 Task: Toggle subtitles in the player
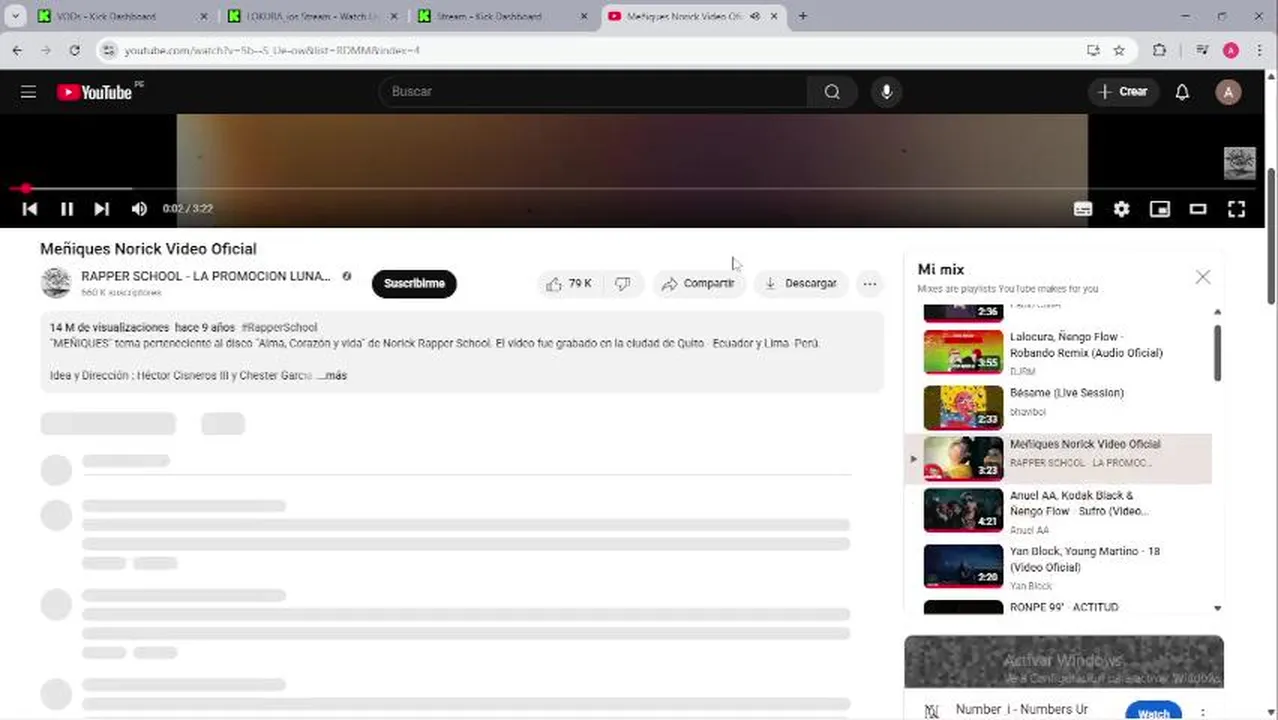coord(1083,209)
